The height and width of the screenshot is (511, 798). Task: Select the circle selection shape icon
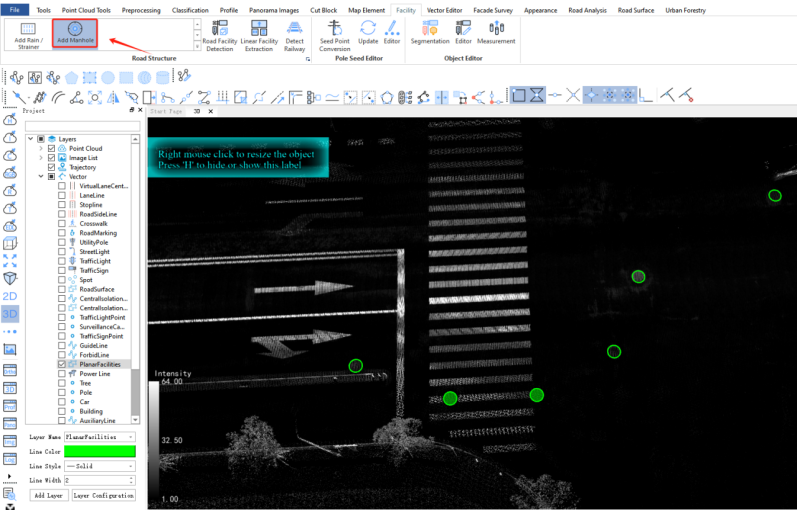[108, 77]
